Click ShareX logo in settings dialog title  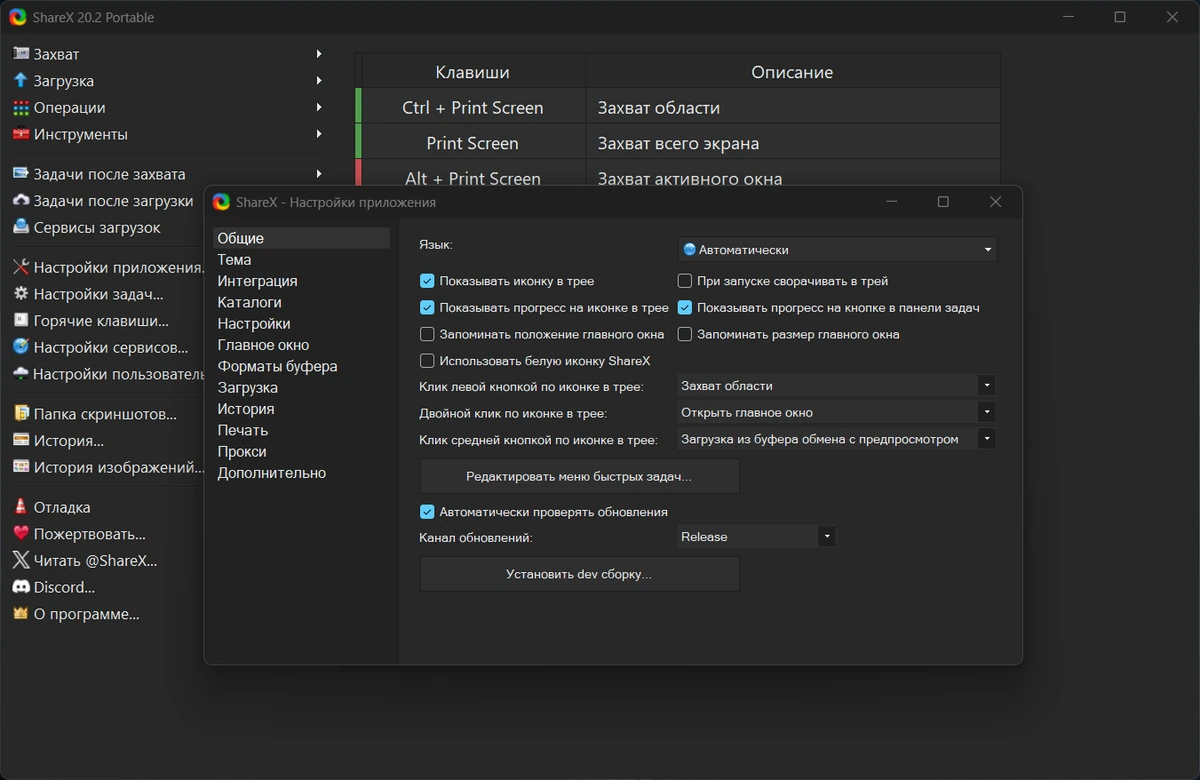click(x=222, y=202)
